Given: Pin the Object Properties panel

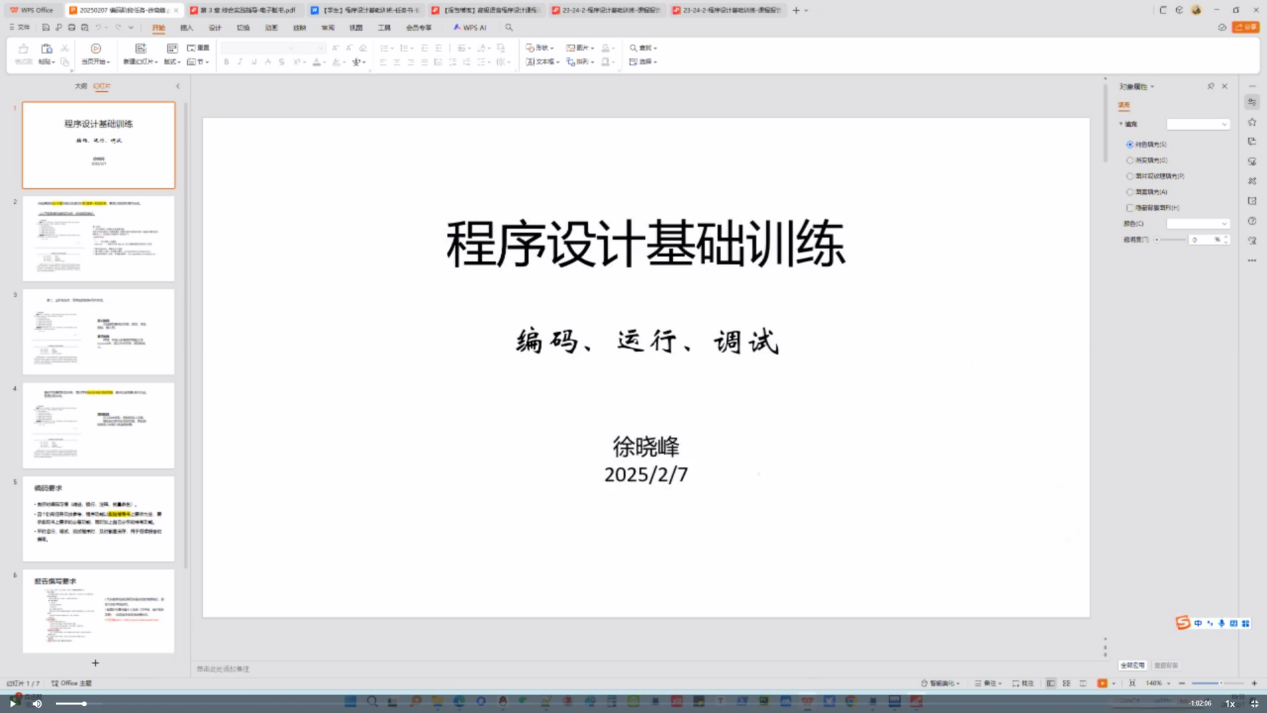Looking at the screenshot, I should [x=1210, y=87].
